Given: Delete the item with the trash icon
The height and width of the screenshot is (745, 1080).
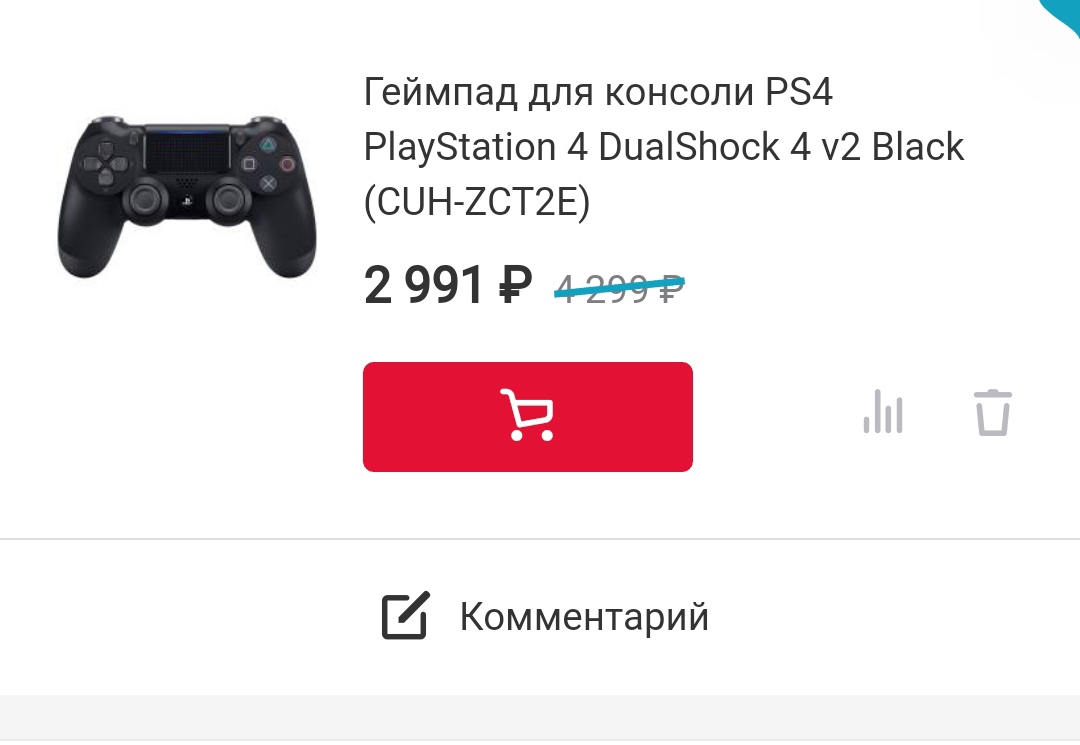Looking at the screenshot, I should click(993, 412).
